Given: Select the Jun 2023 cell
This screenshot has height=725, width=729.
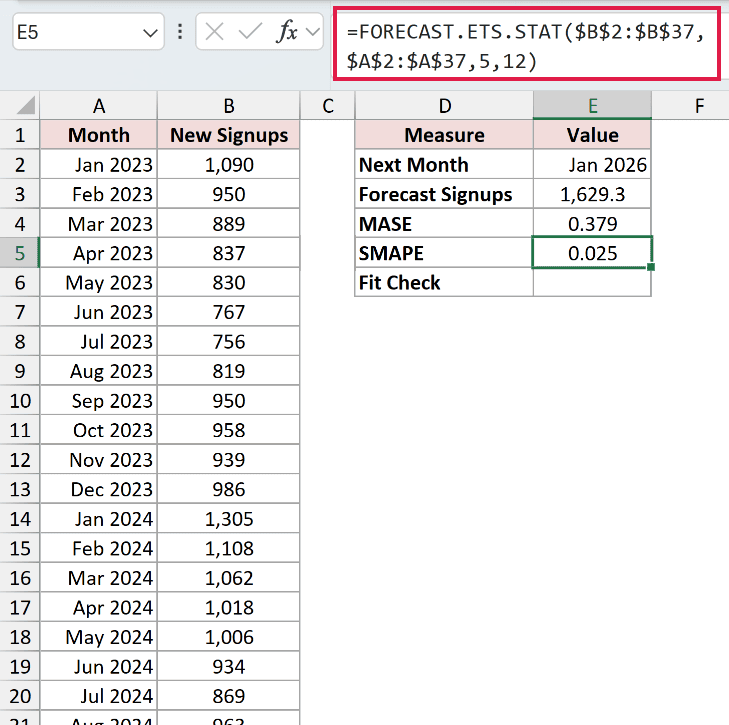Looking at the screenshot, I should (99, 312).
